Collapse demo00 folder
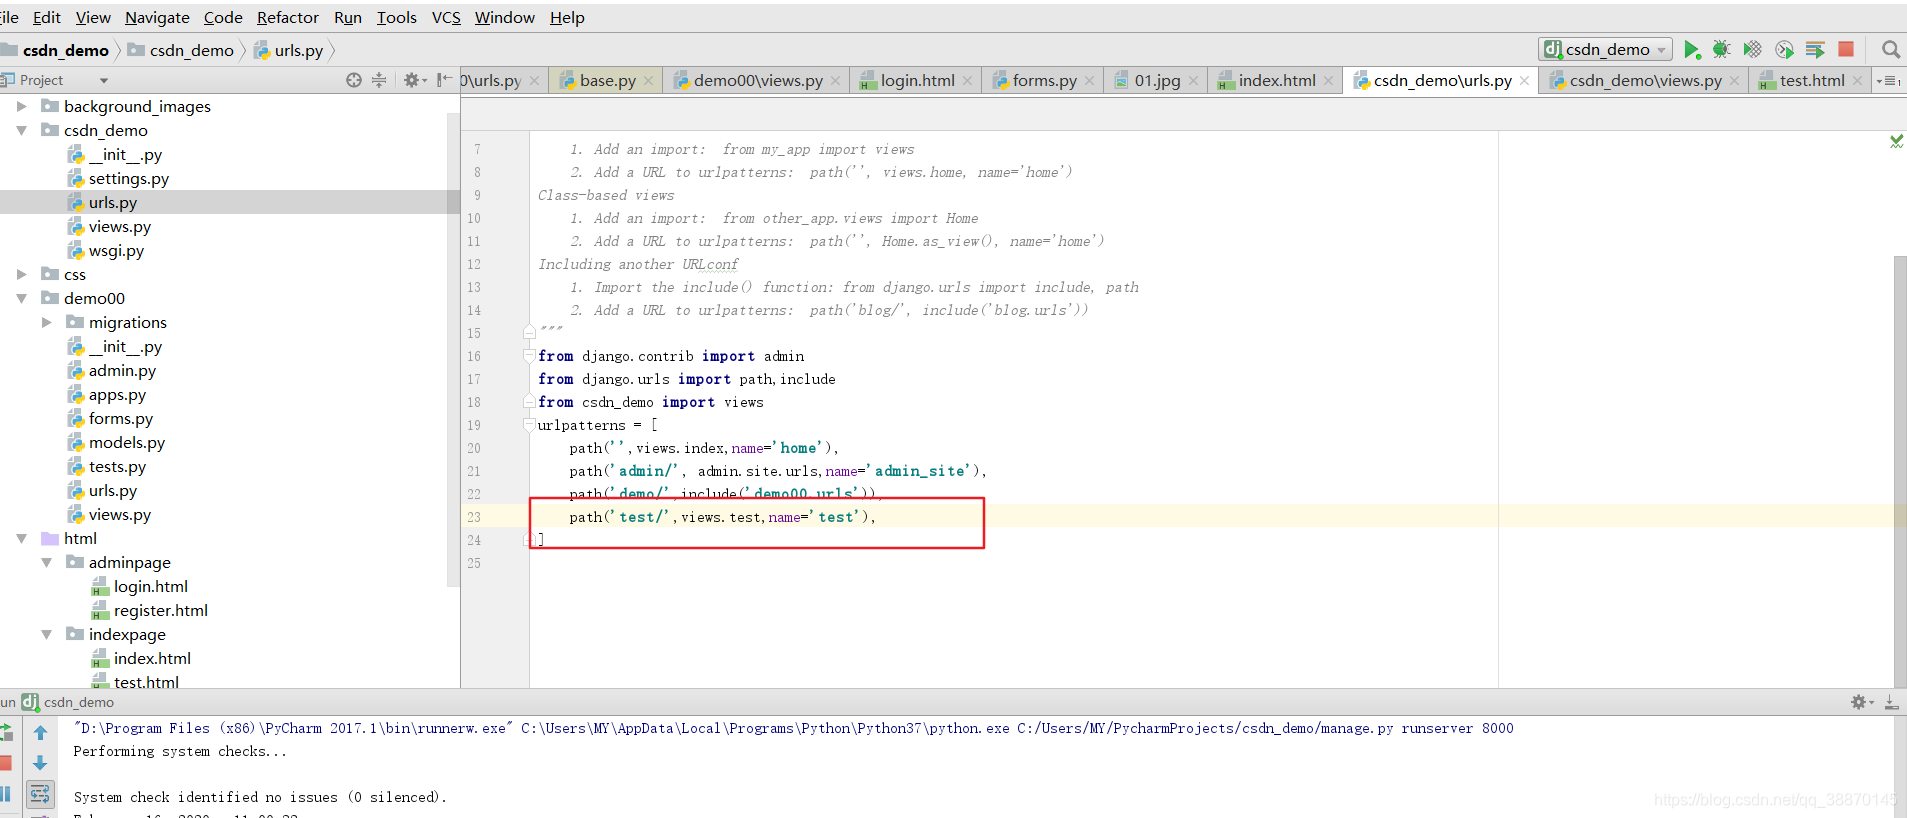The width and height of the screenshot is (1907, 818). (21, 298)
